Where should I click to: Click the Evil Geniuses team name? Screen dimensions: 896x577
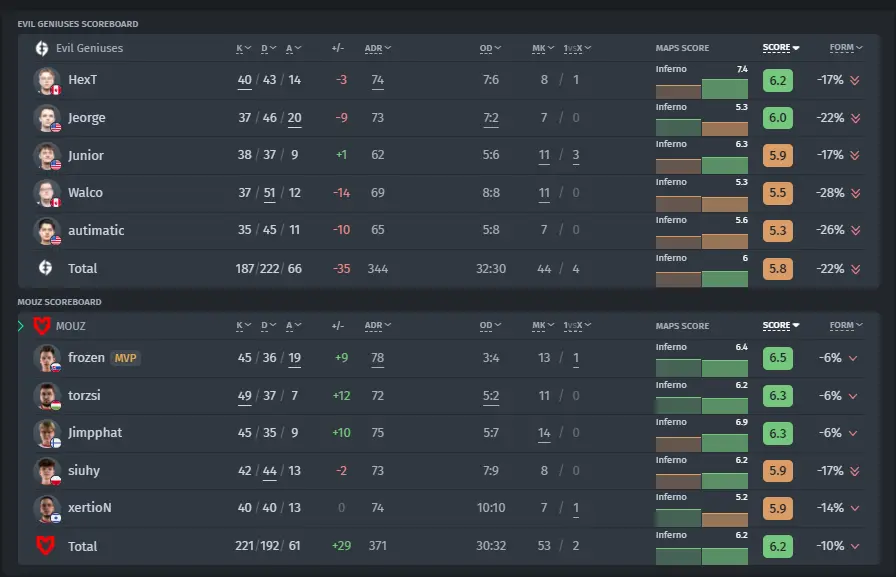point(89,49)
